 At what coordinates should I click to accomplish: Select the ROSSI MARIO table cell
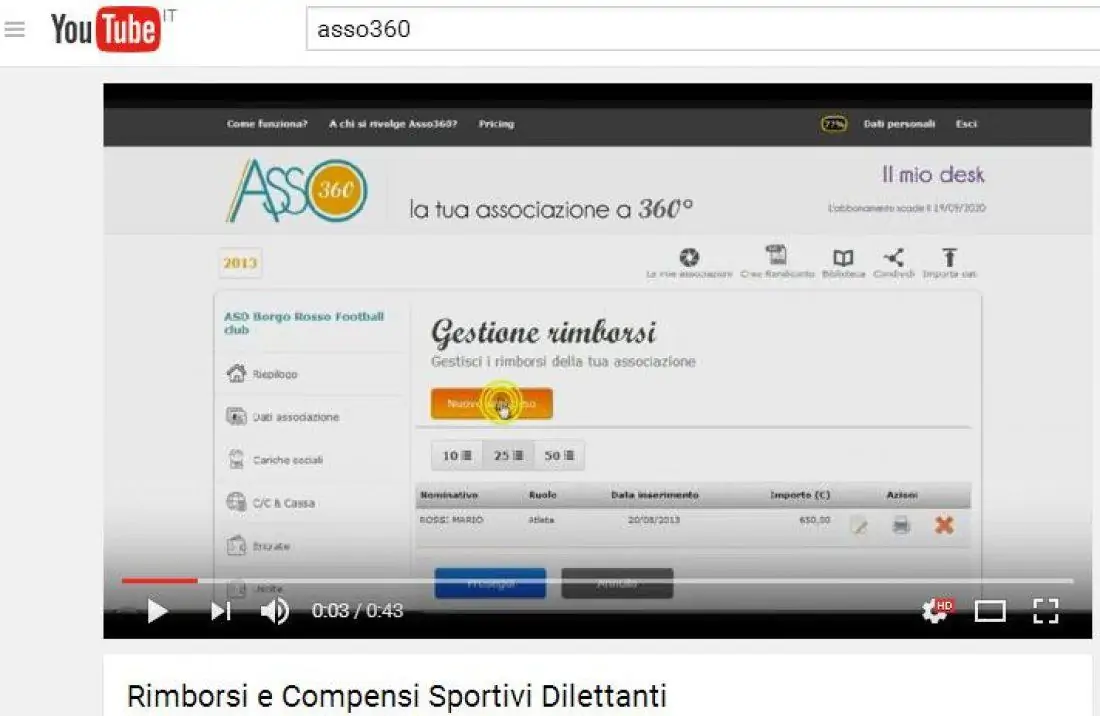tap(451, 520)
